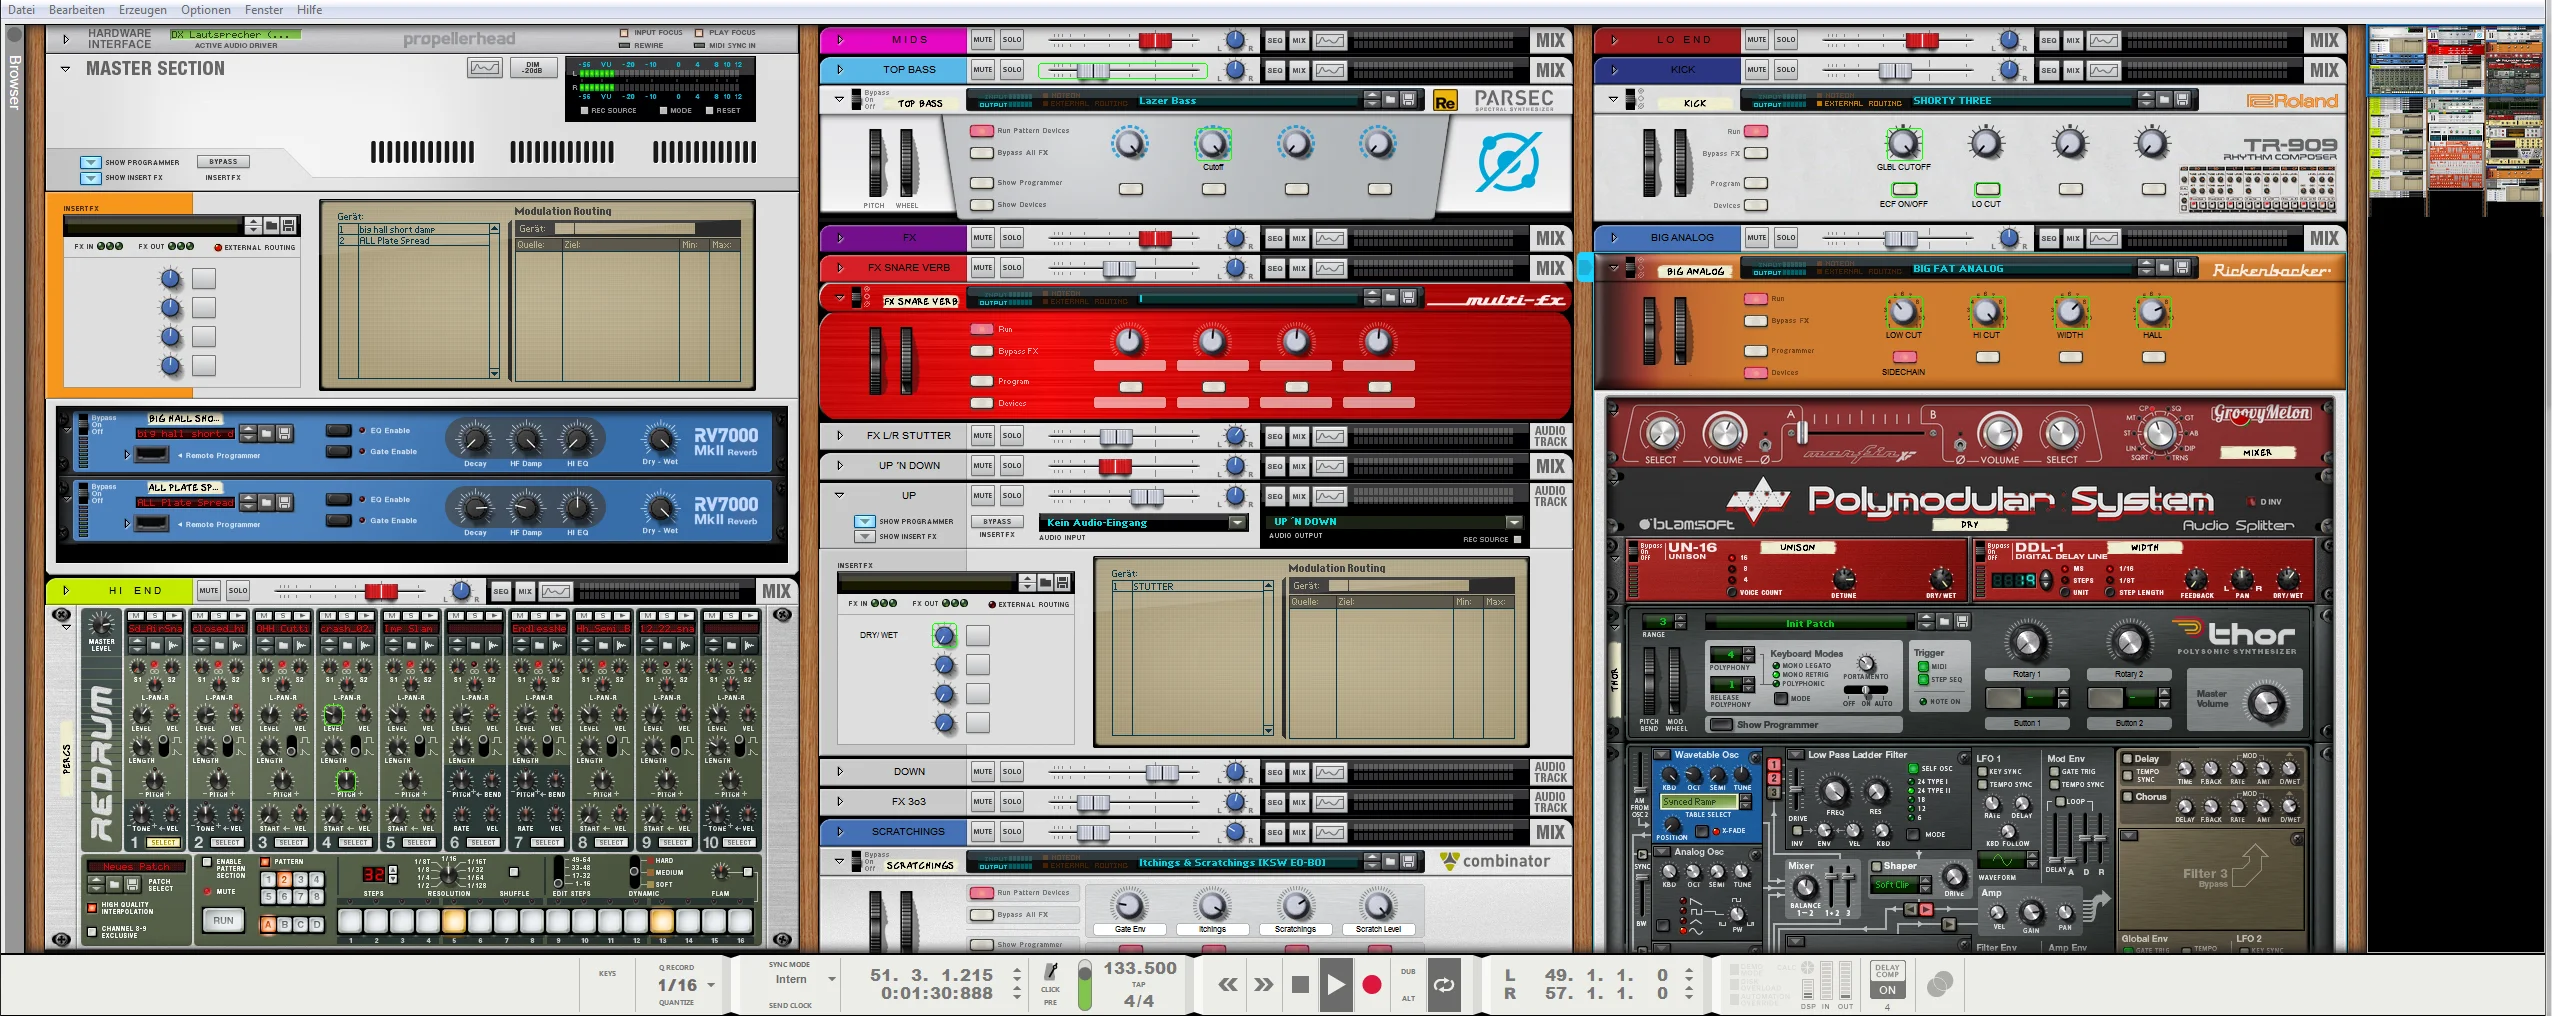
Task: Toggle Run Pattern Devices on TOP BASS
Action: coord(982,131)
